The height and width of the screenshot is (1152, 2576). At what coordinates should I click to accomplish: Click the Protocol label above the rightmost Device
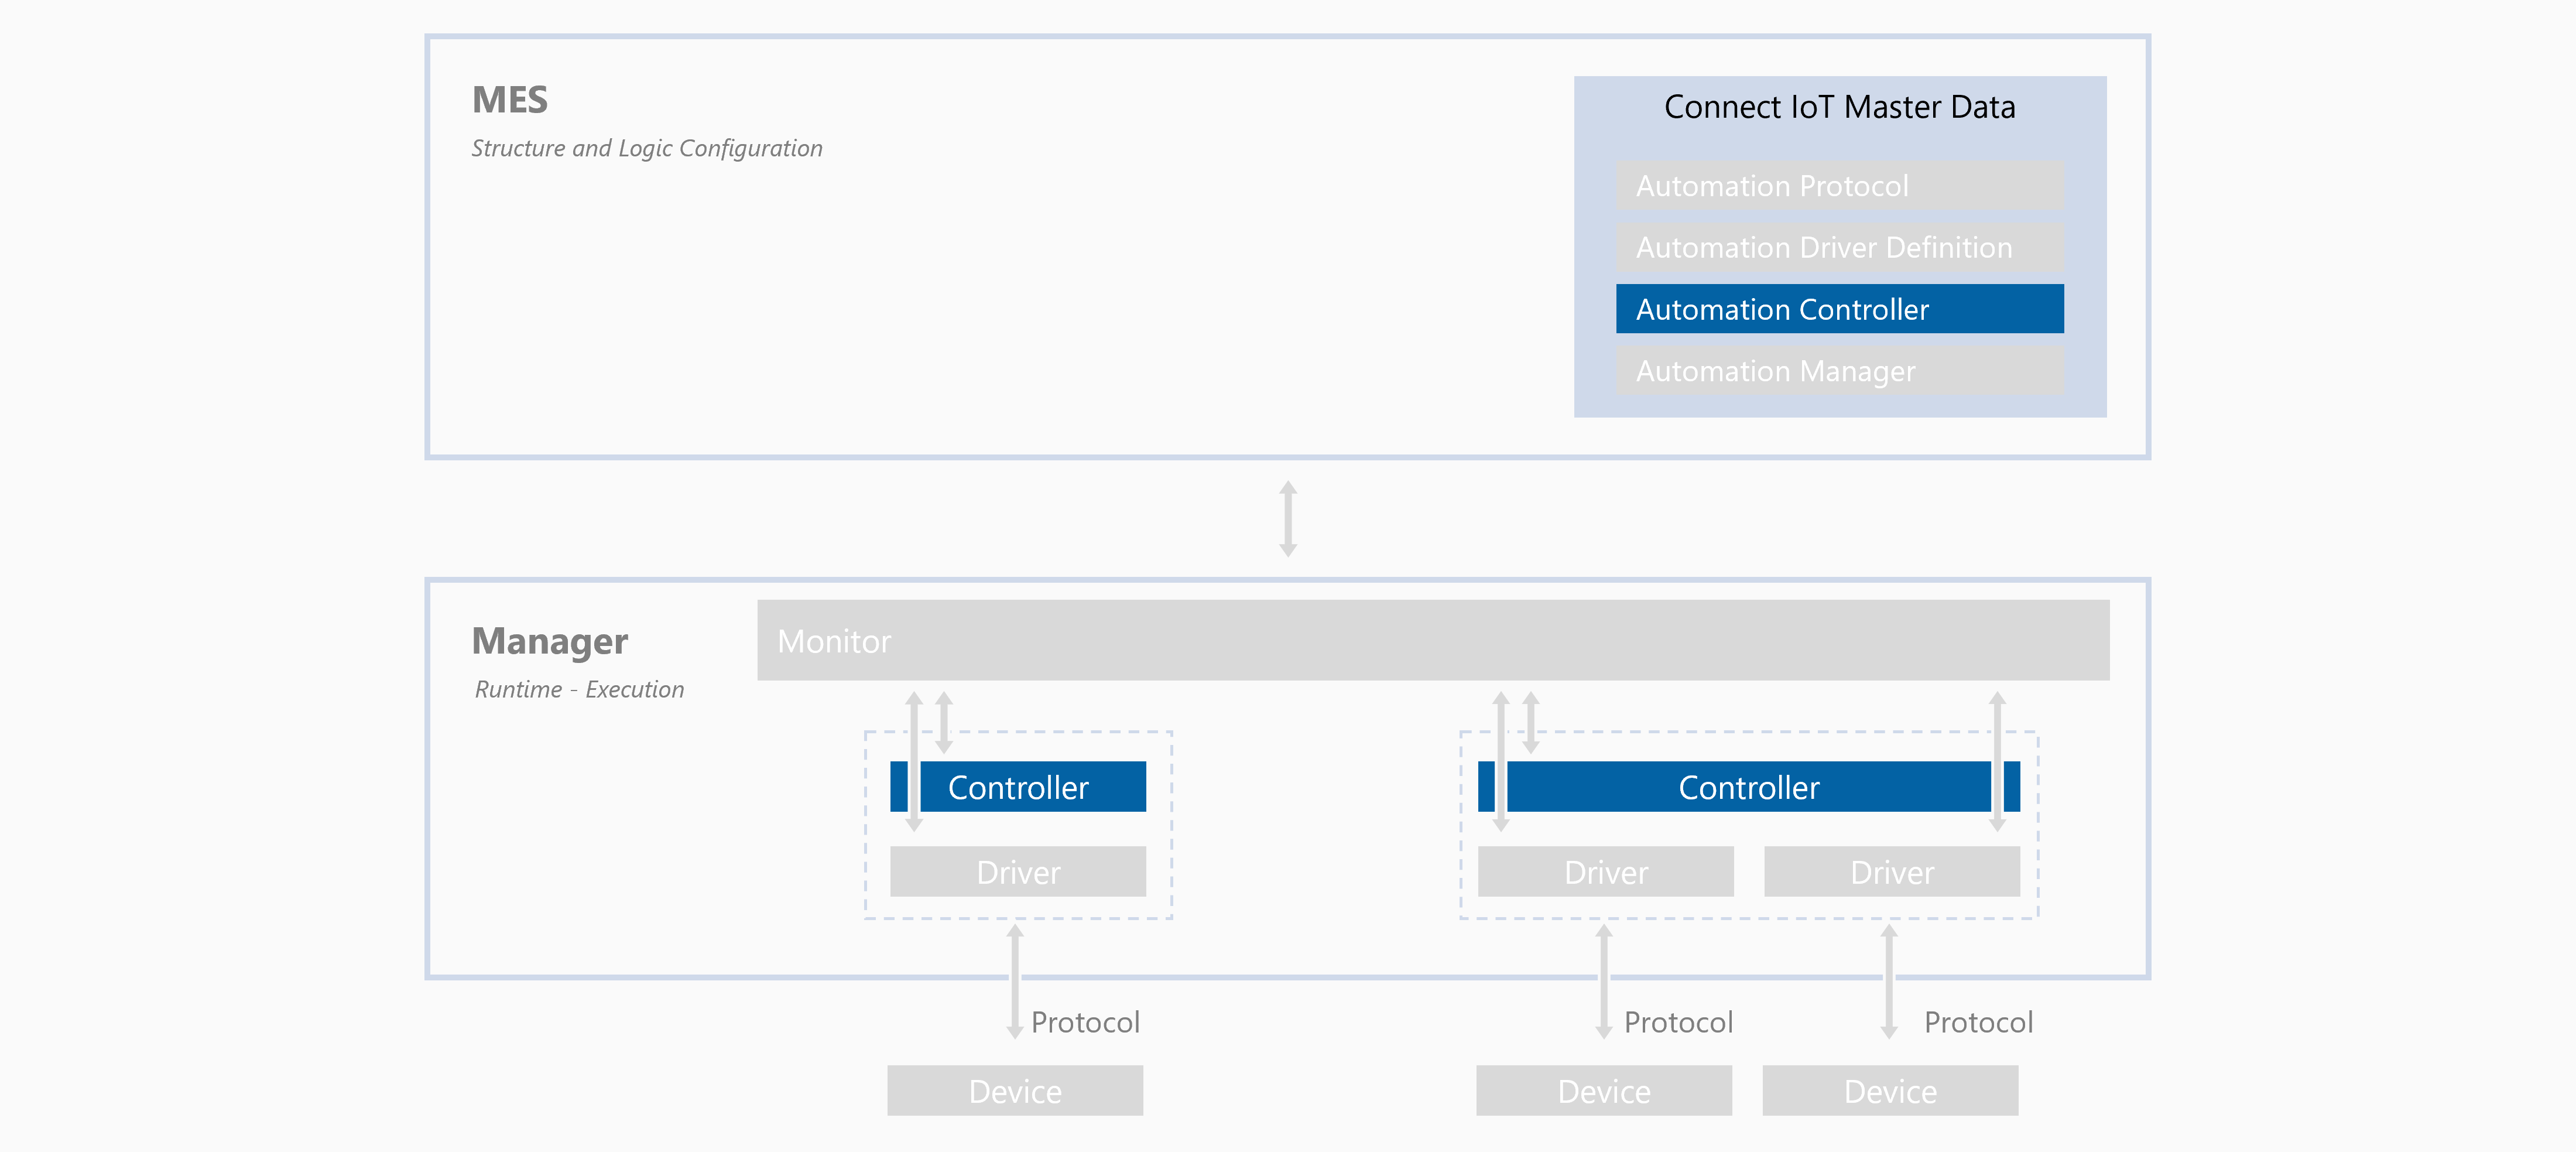[1978, 1022]
